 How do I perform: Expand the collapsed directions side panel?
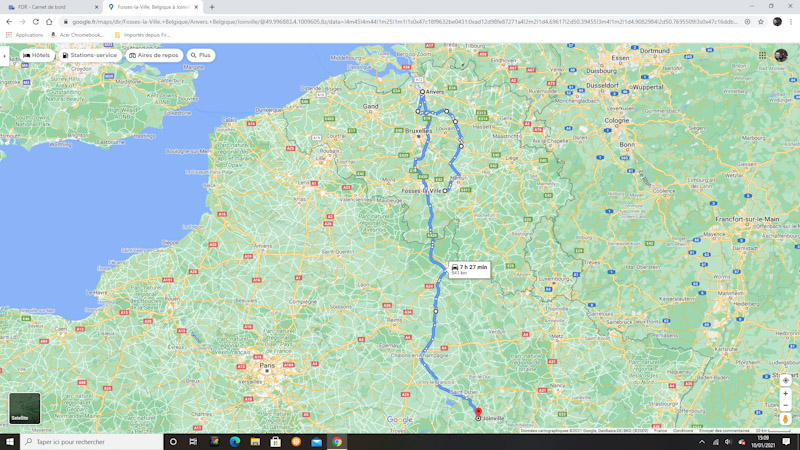coord(5,55)
